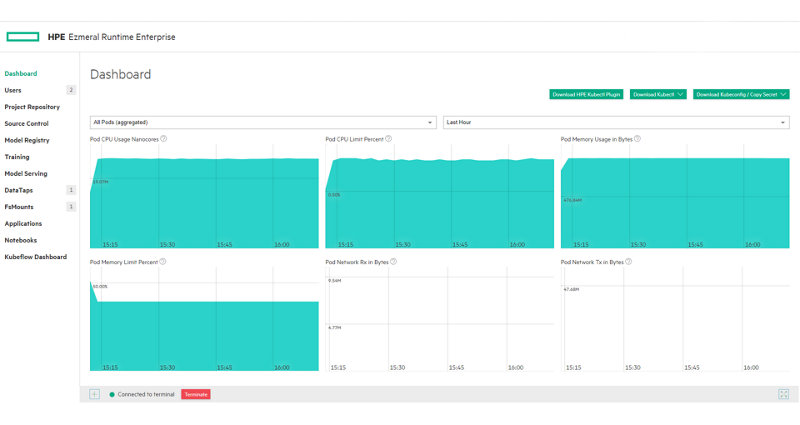
Task: Open the Users sidebar item
Action: [13, 90]
